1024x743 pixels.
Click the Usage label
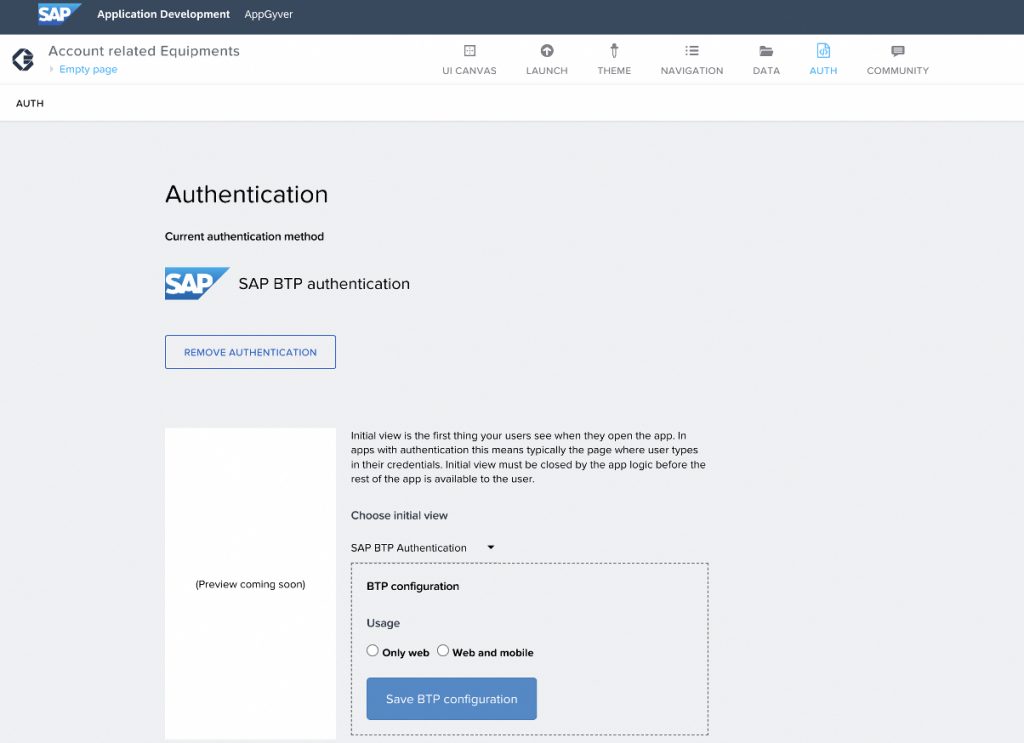[x=383, y=624]
